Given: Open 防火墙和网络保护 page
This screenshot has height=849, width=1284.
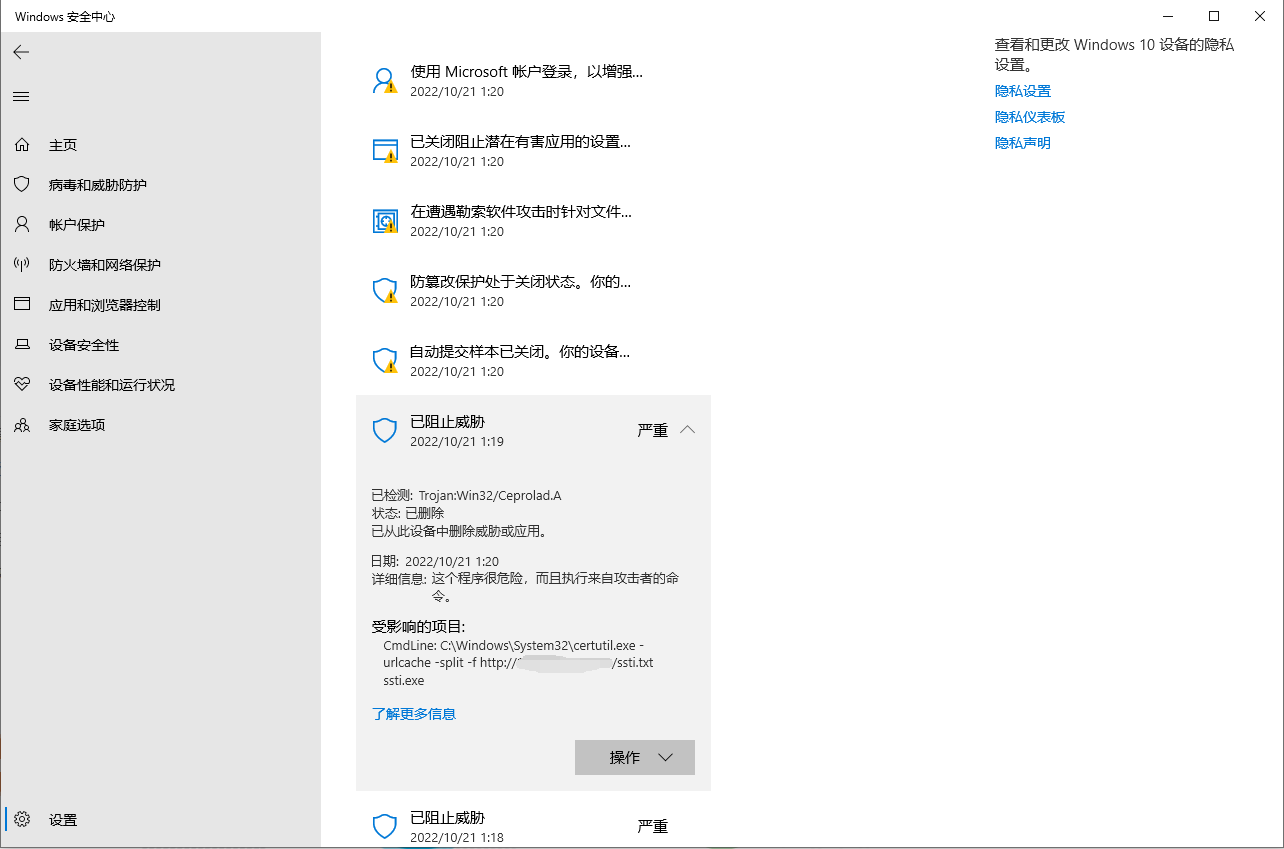Looking at the screenshot, I should [x=105, y=265].
